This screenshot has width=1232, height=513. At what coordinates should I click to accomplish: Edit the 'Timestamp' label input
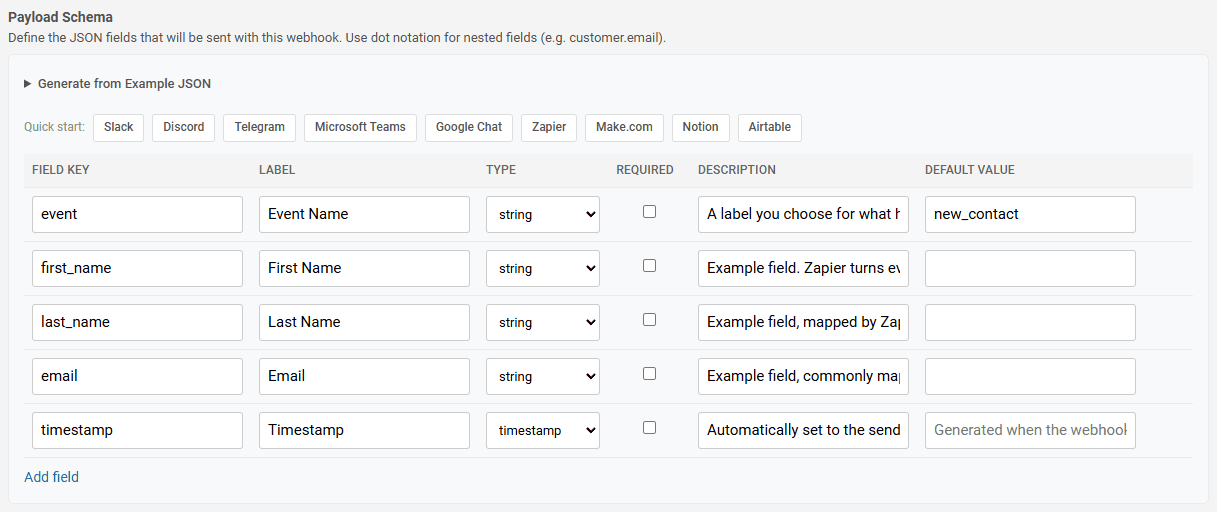point(364,430)
